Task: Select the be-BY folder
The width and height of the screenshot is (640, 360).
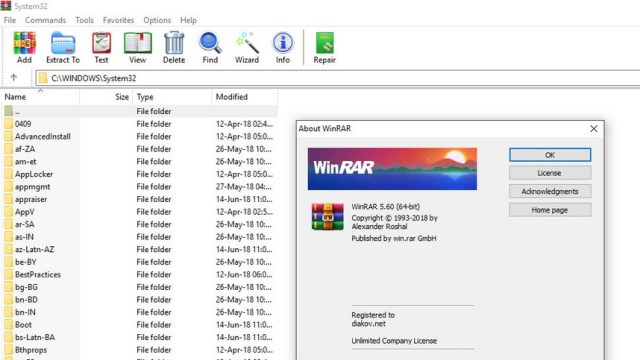Action: 25,262
